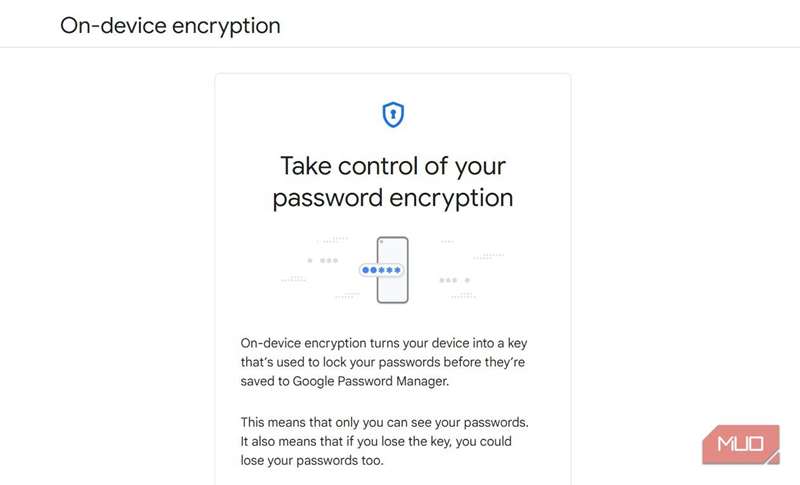The height and width of the screenshot is (485, 800).
Task: Click the "lose your passwords too" text
Action: 313,461
